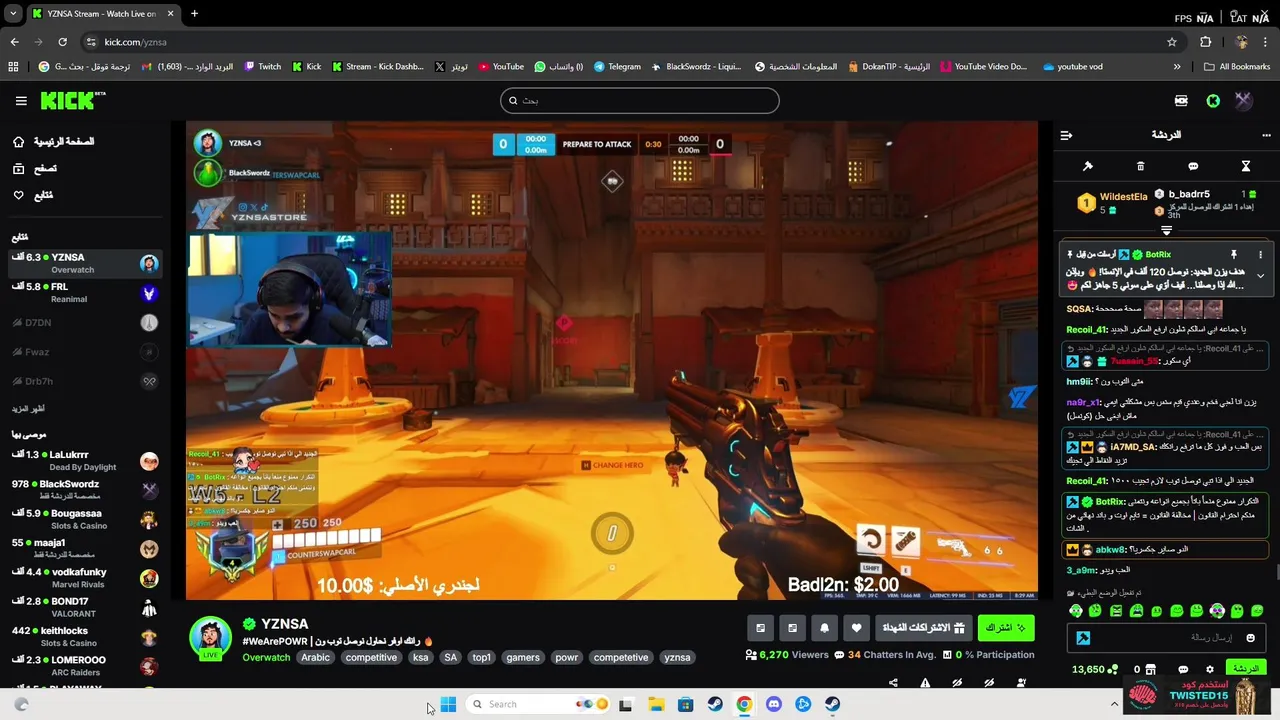Image resolution: width=1280 pixels, height=720 pixels.
Task: Click the competitive tag
Action: pyautogui.click(x=371, y=658)
